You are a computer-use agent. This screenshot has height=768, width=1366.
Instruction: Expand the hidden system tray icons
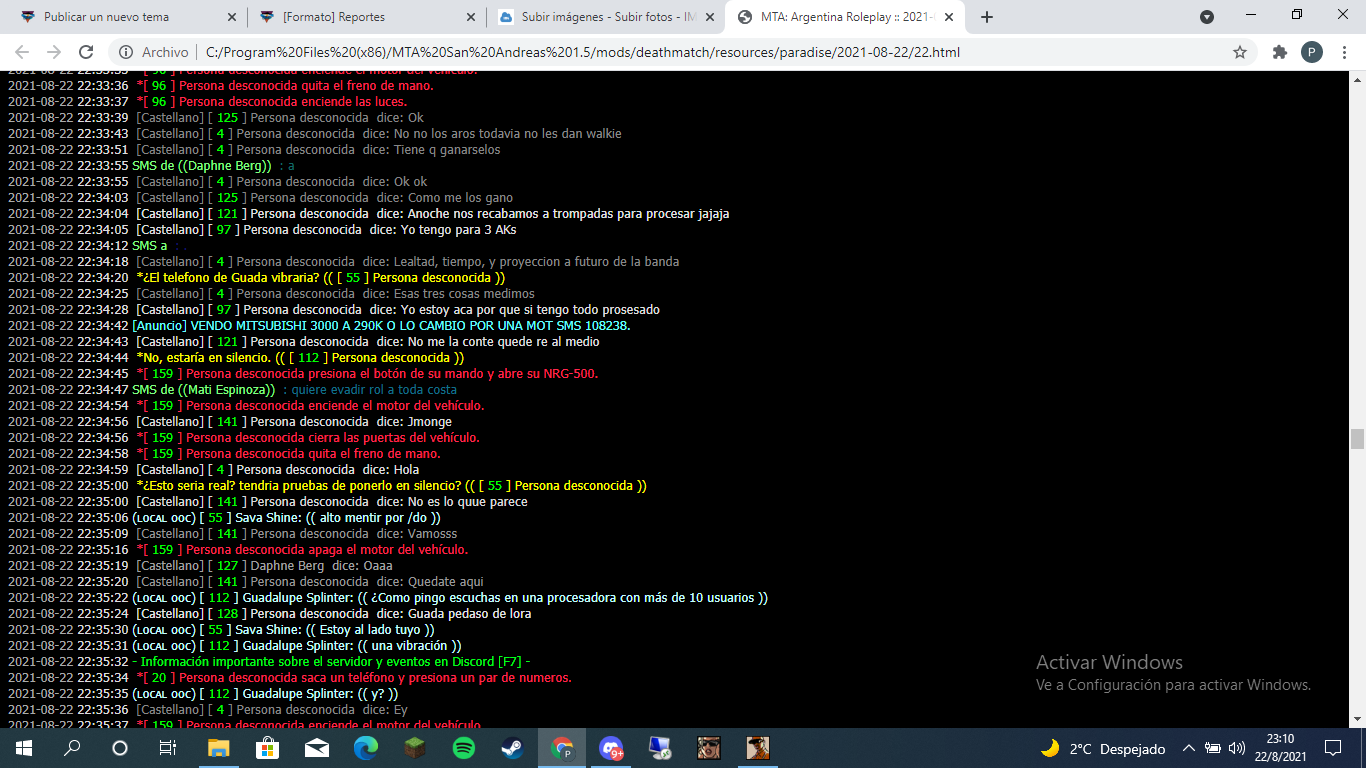point(1188,748)
